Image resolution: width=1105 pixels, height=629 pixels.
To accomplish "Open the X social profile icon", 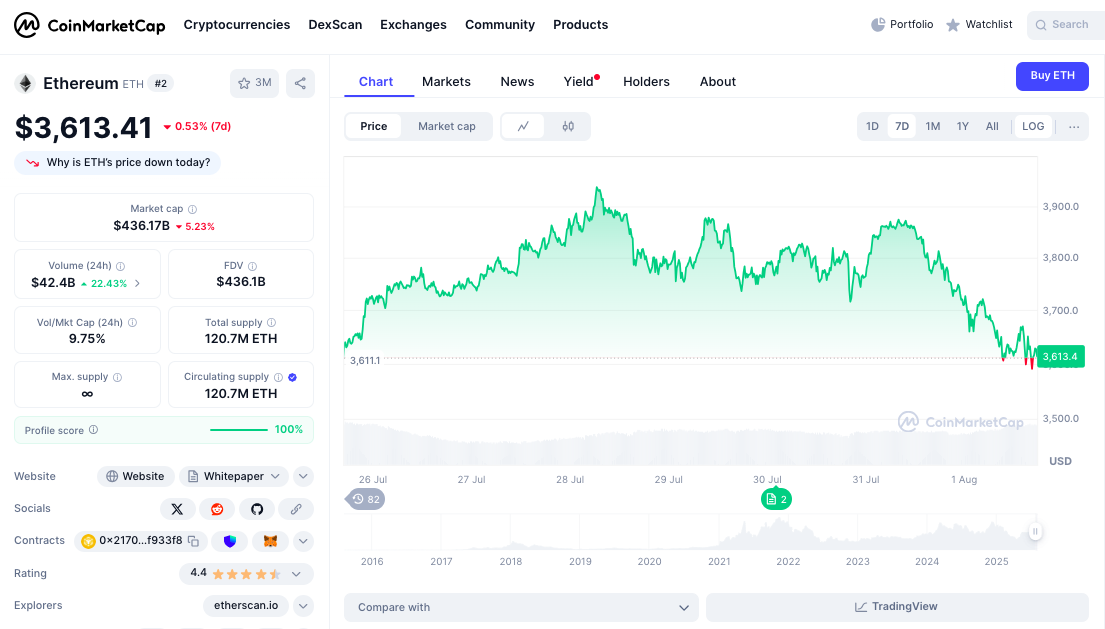I will [177, 509].
